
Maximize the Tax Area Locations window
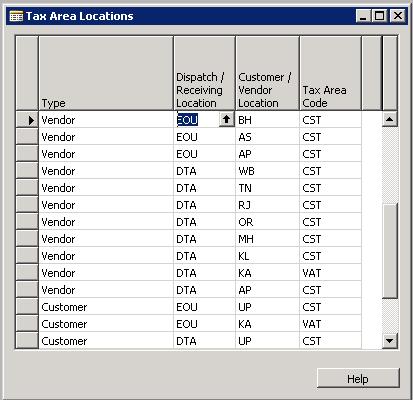379,16
